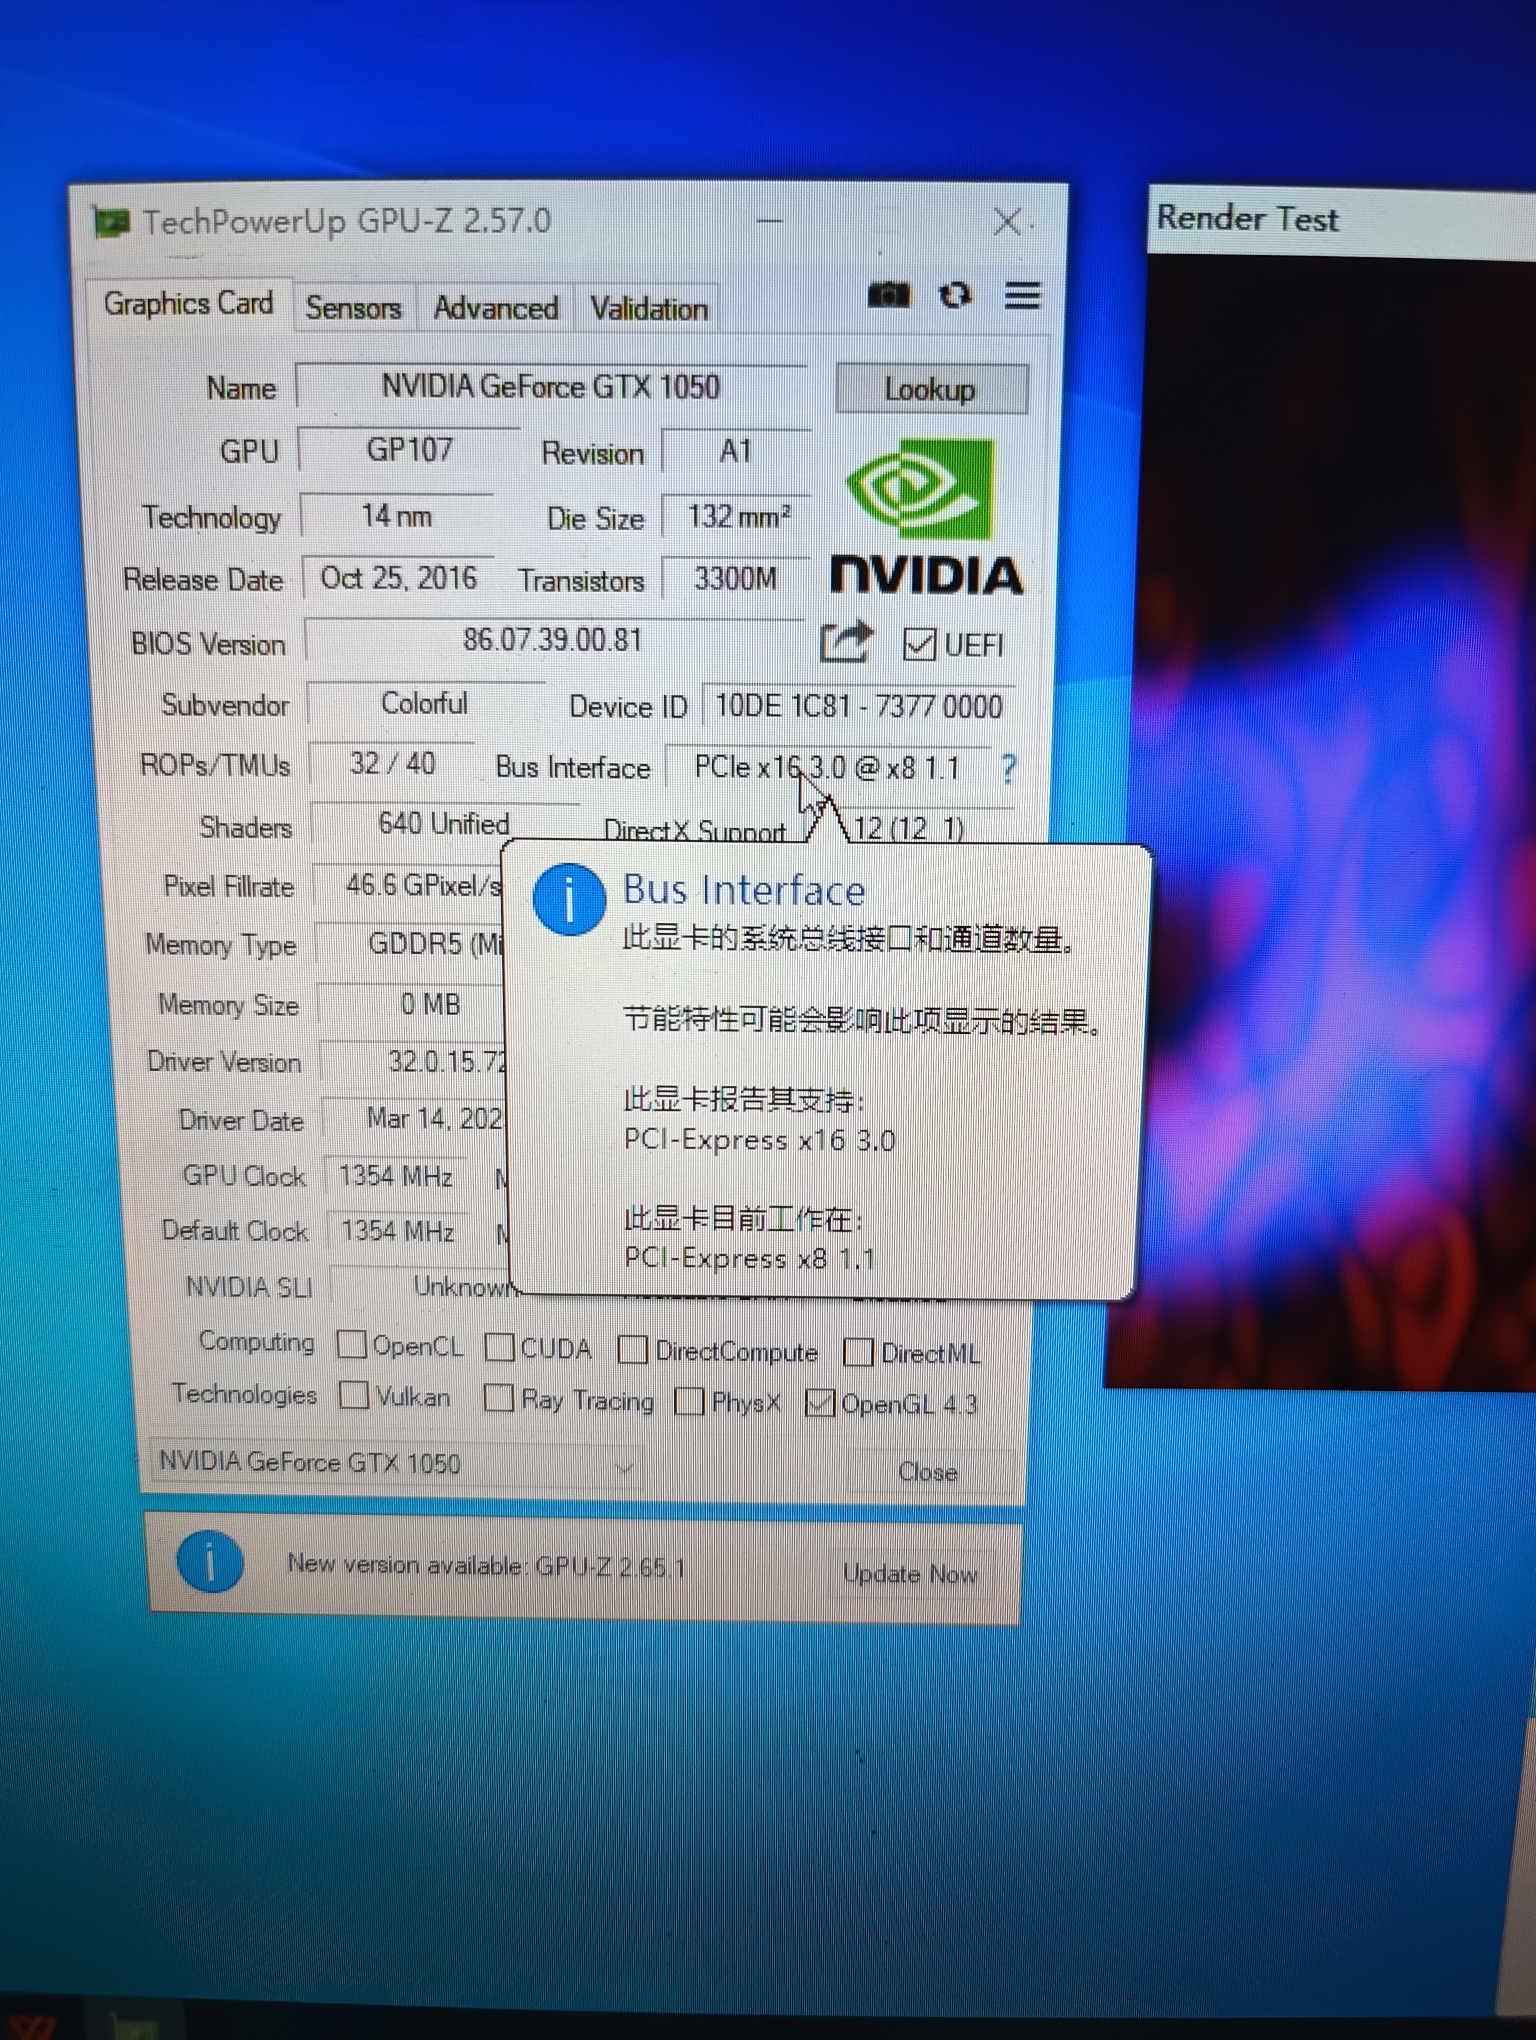Toggle the UEFI checkbox
Screen dimensions: 1536x2040
pos(919,645)
